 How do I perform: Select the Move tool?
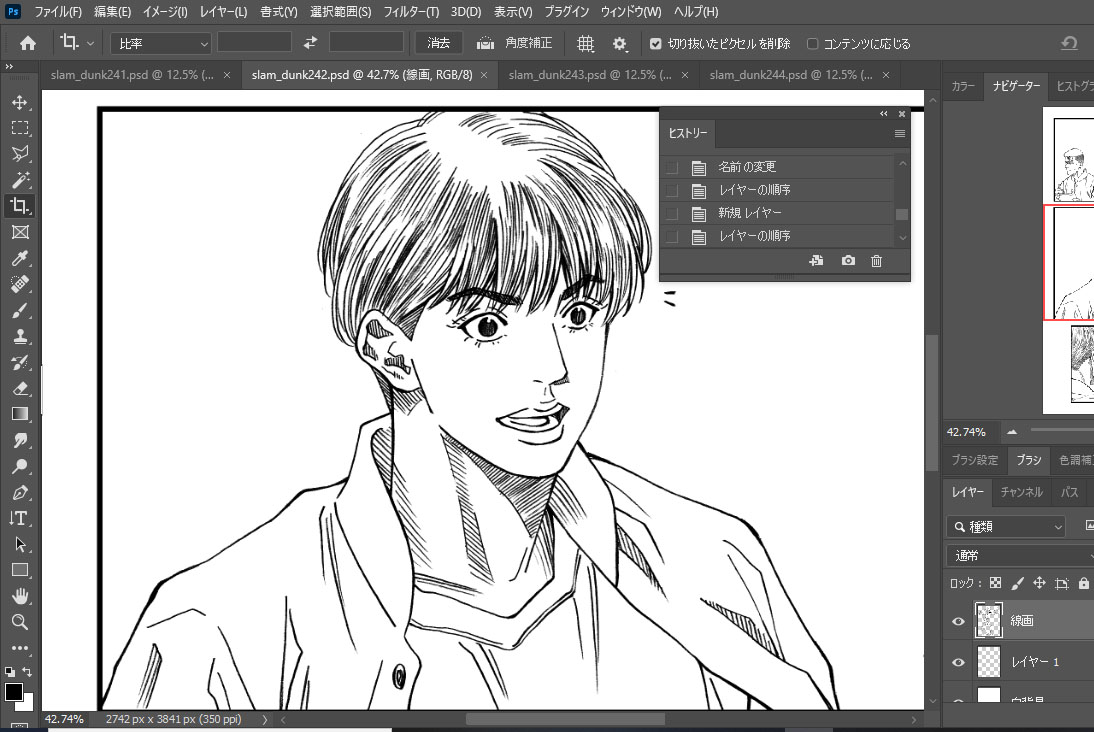[x=20, y=103]
